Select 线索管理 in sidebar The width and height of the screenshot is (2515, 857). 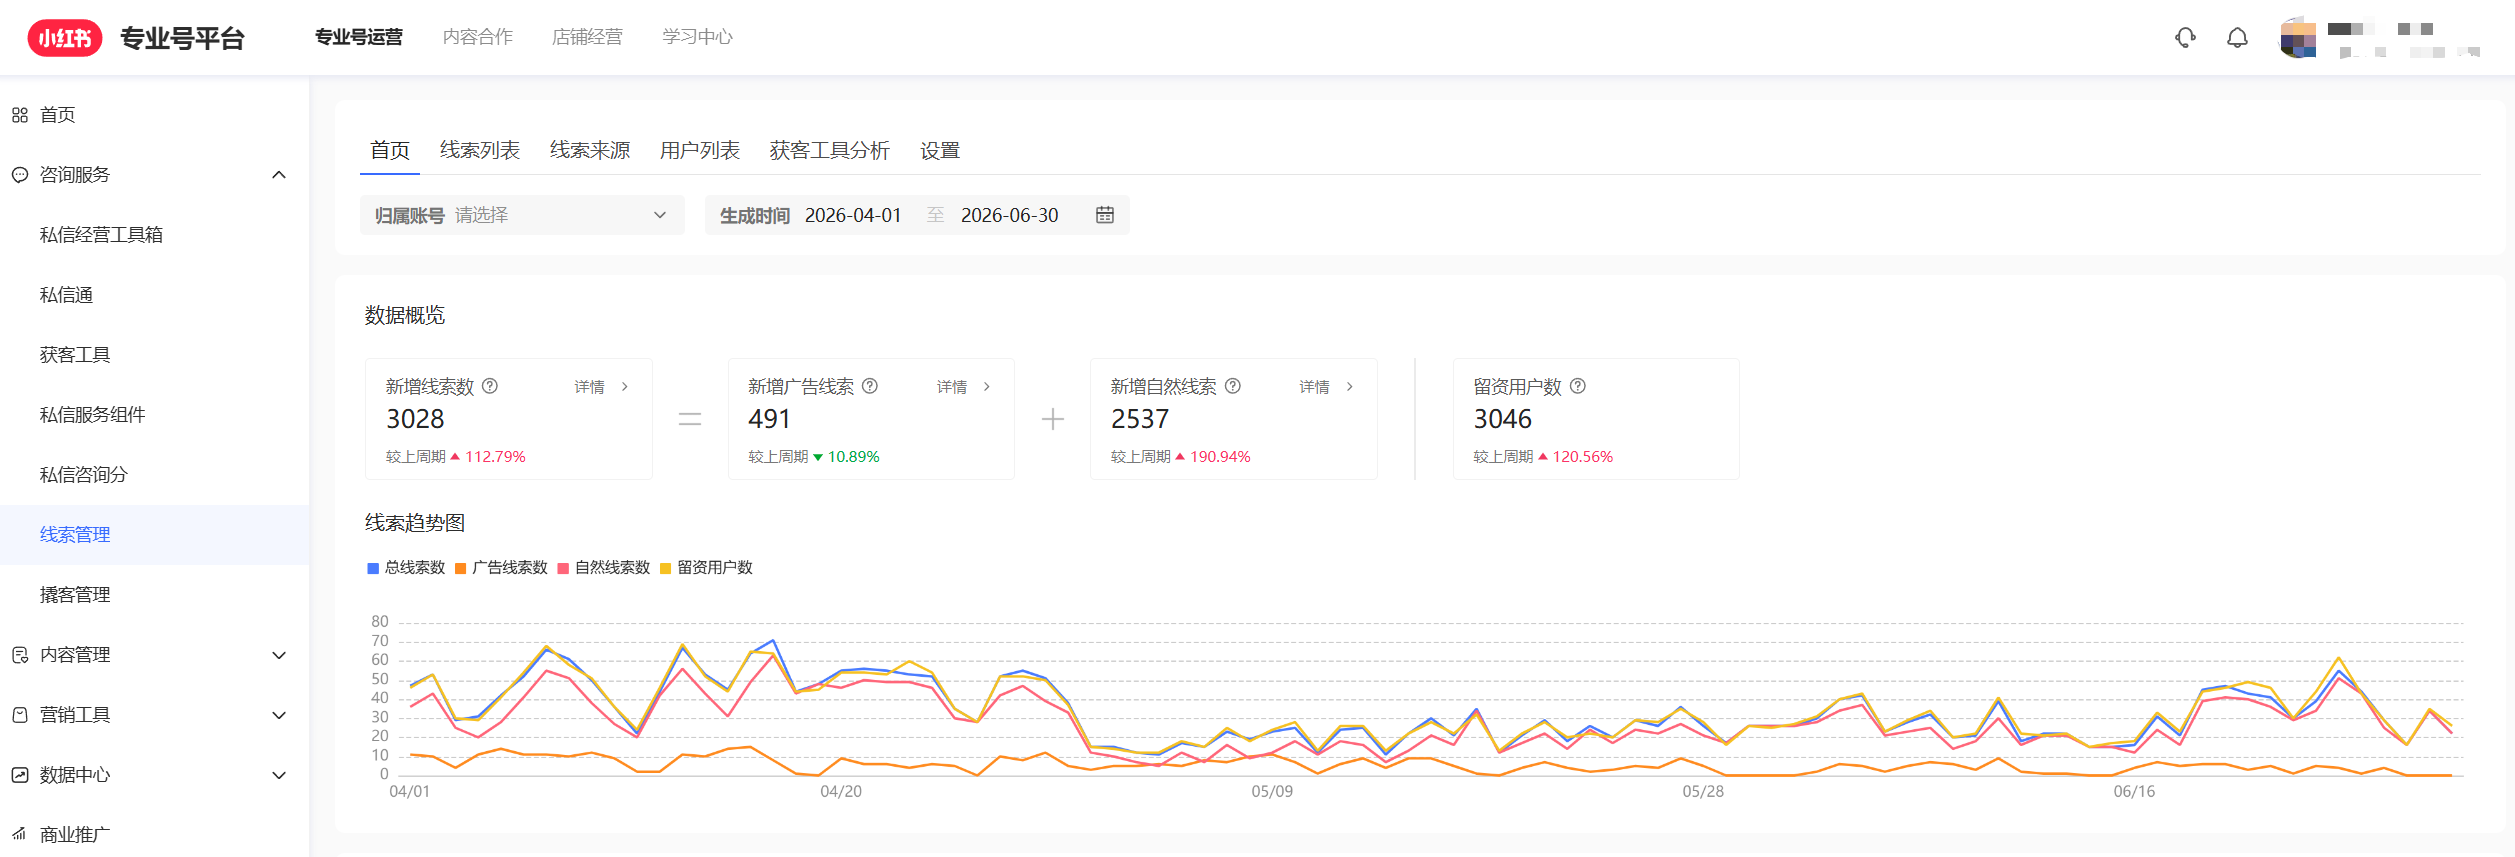154,535
